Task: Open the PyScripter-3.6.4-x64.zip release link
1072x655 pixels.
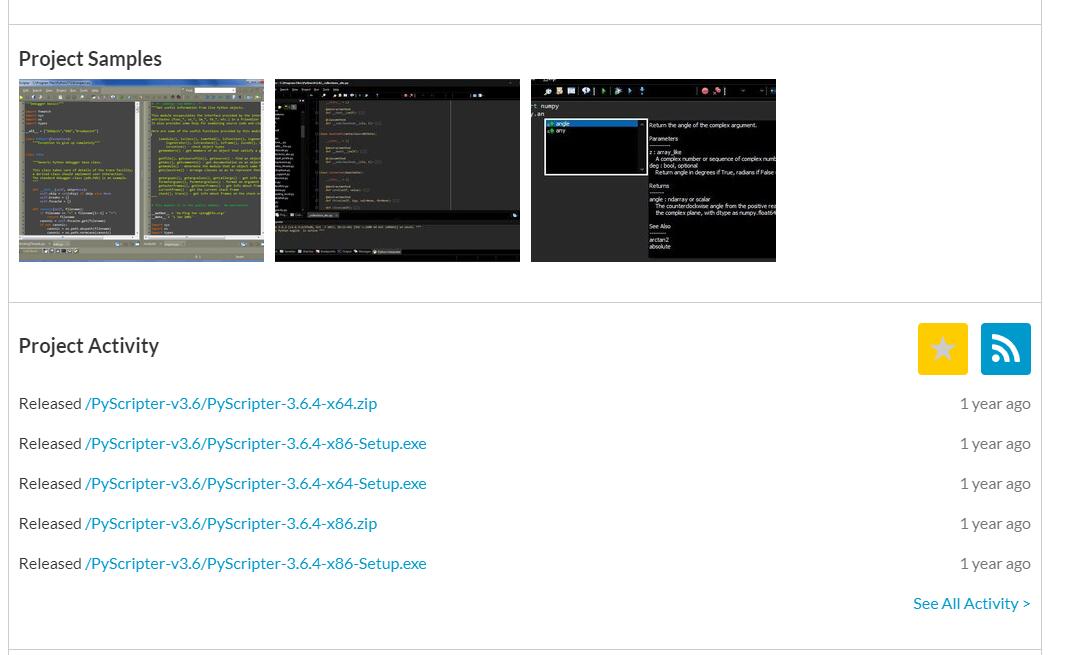Action: (x=231, y=403)
